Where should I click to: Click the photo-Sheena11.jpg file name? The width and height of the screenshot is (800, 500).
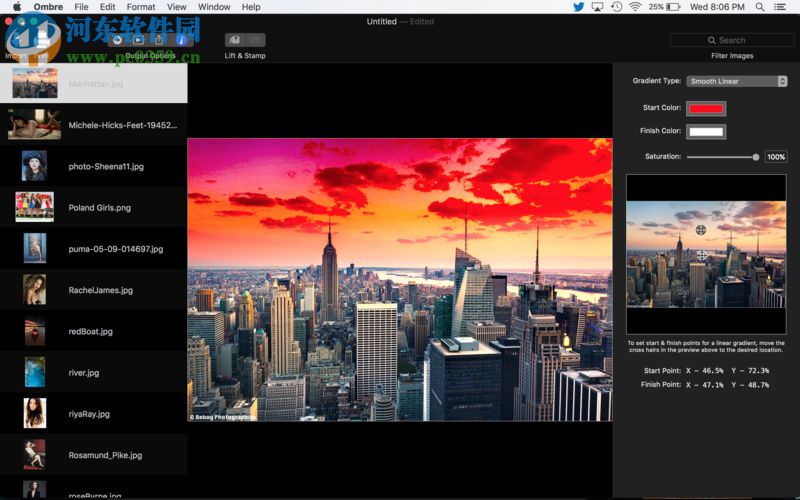tap(106, 166)
